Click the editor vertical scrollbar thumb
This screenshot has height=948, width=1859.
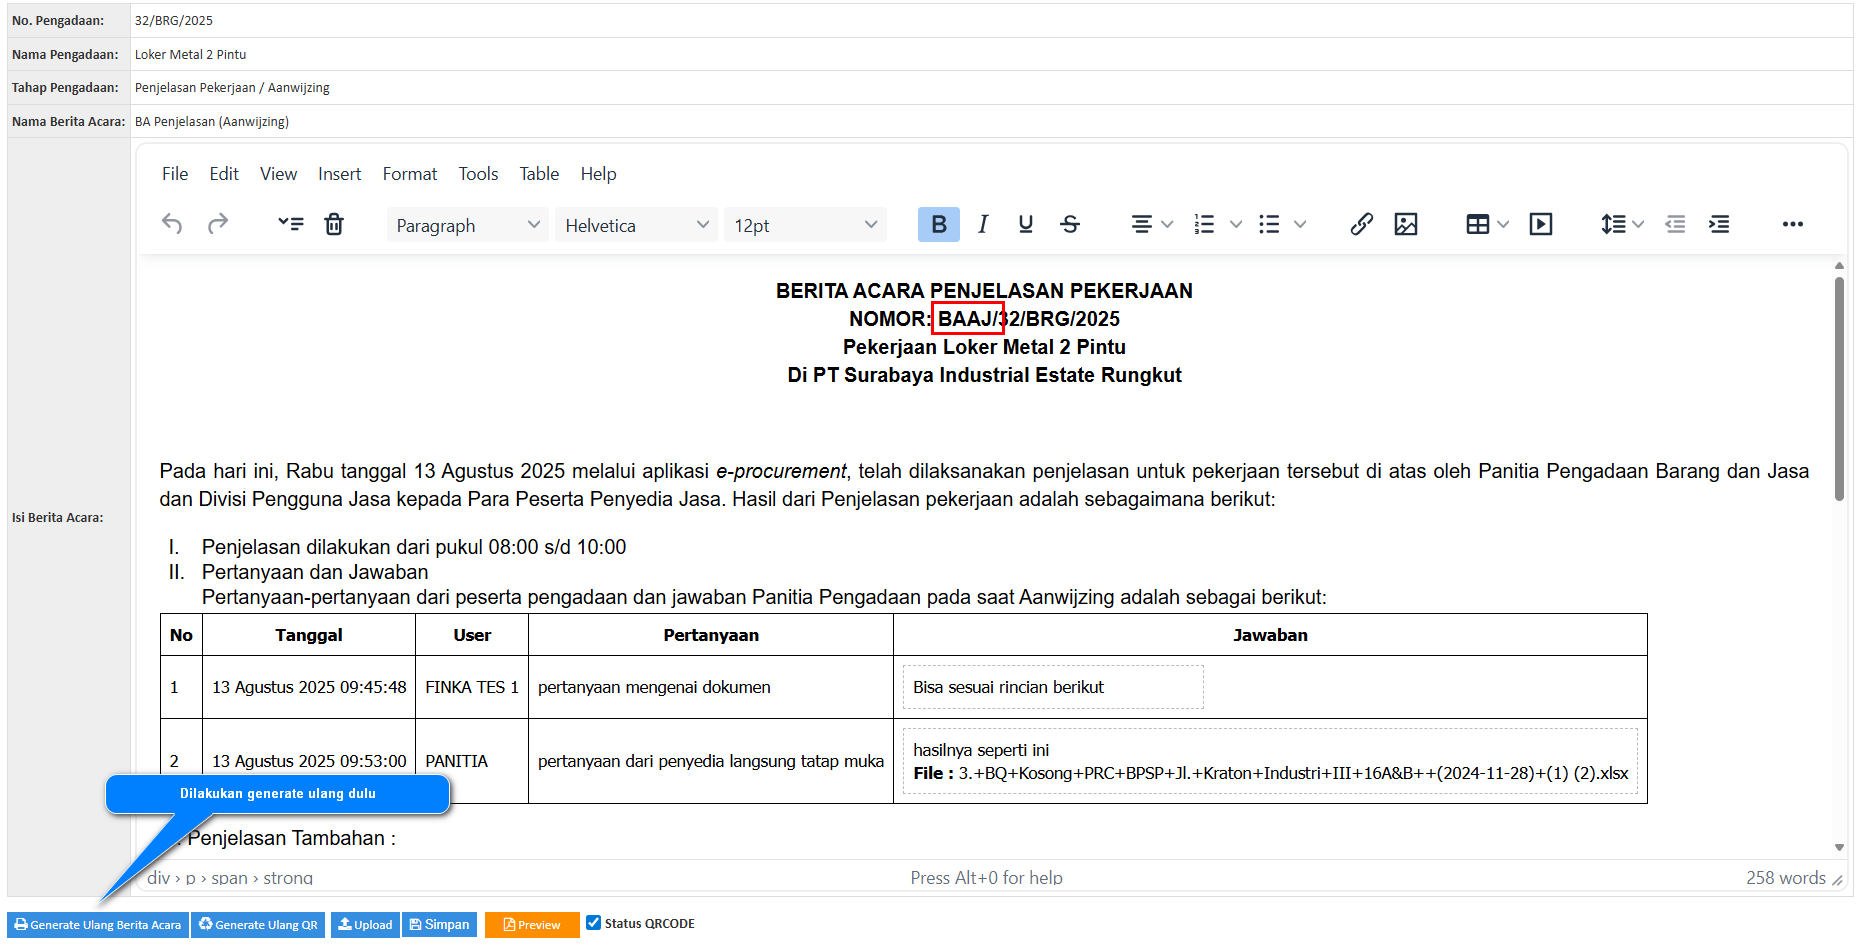[1839, 388]
